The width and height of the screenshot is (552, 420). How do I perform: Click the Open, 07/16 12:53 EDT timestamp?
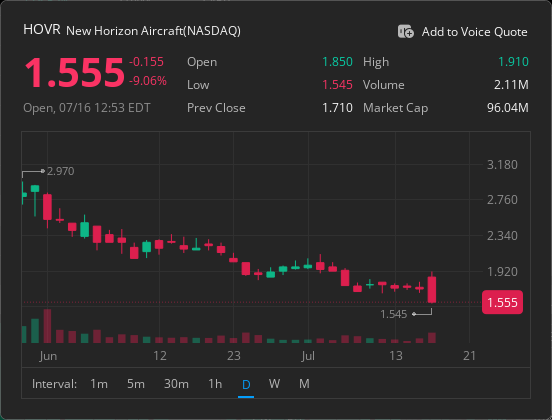[x=87, y=108]
